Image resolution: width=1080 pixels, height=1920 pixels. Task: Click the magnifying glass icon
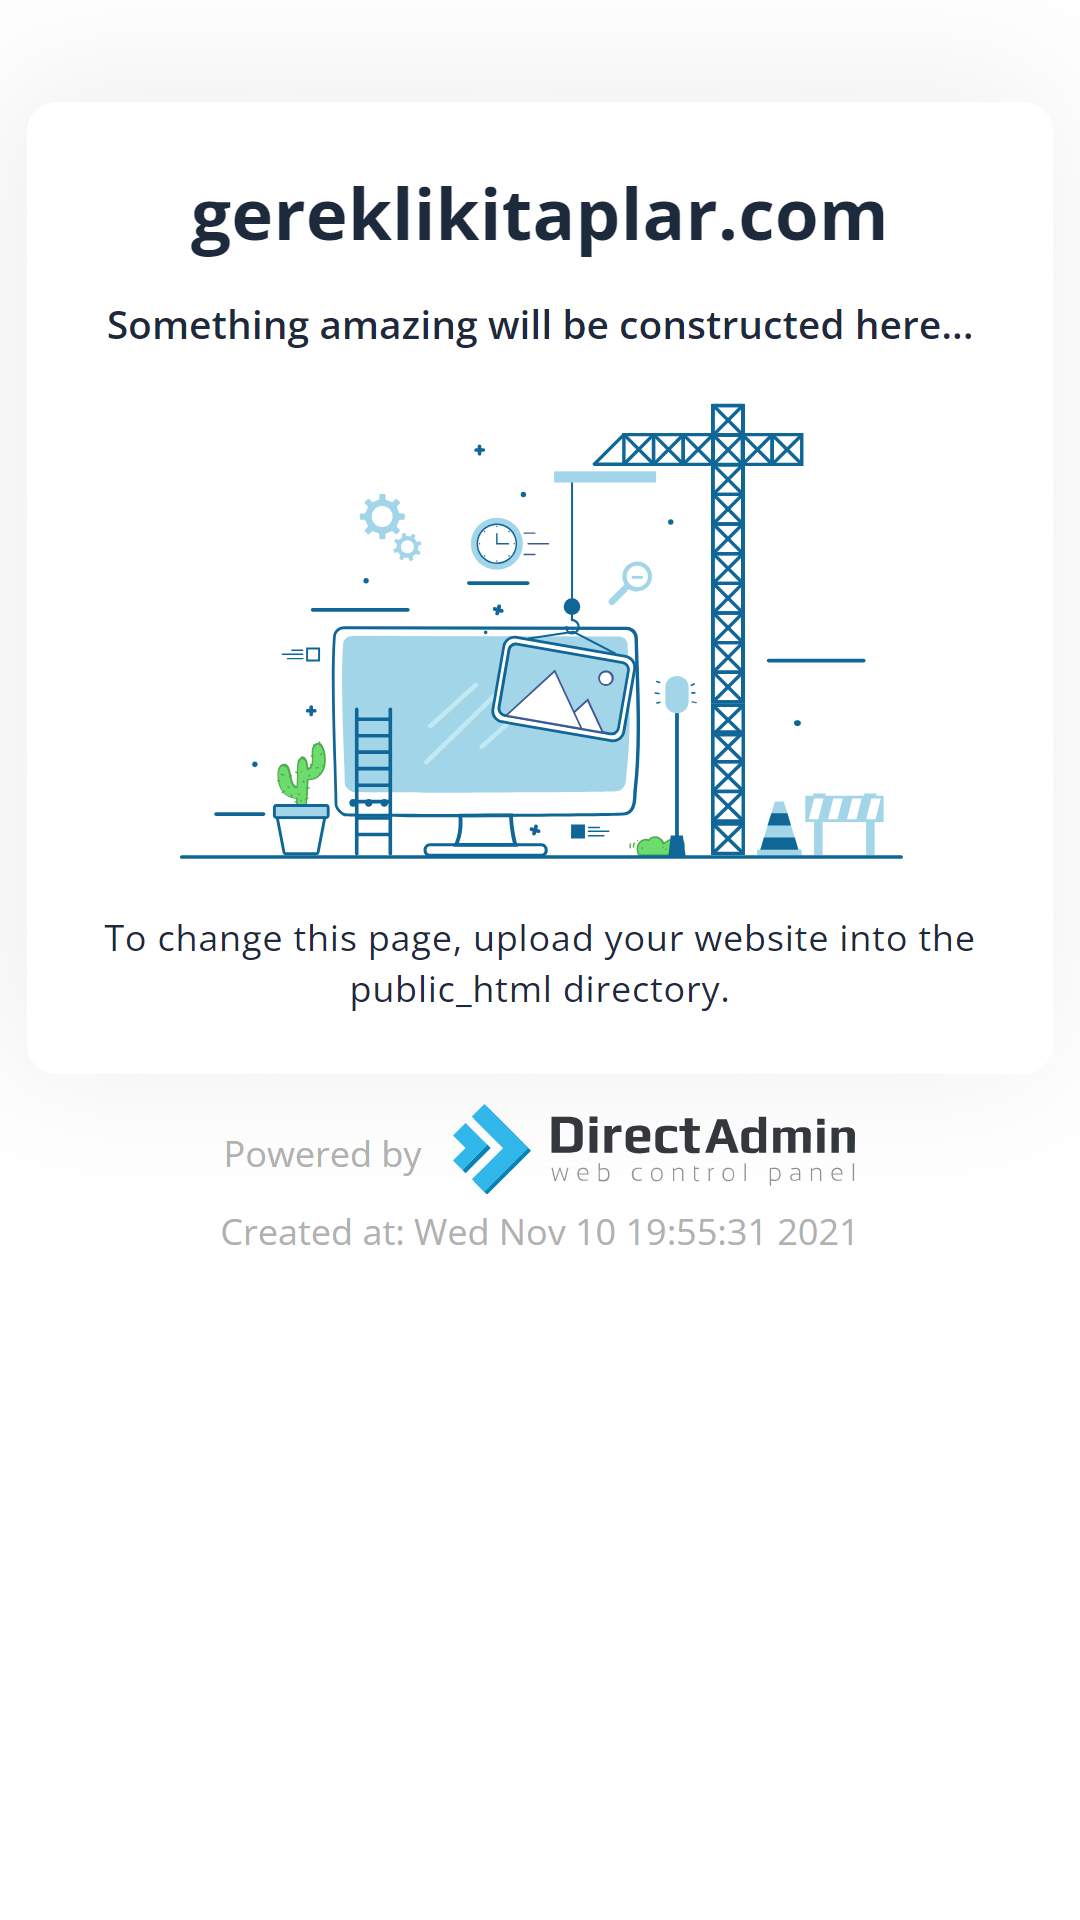[x=630, y=583]
